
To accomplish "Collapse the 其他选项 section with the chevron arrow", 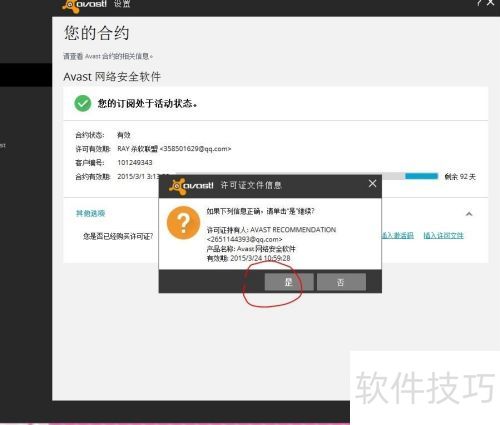I will coord(469,214).
